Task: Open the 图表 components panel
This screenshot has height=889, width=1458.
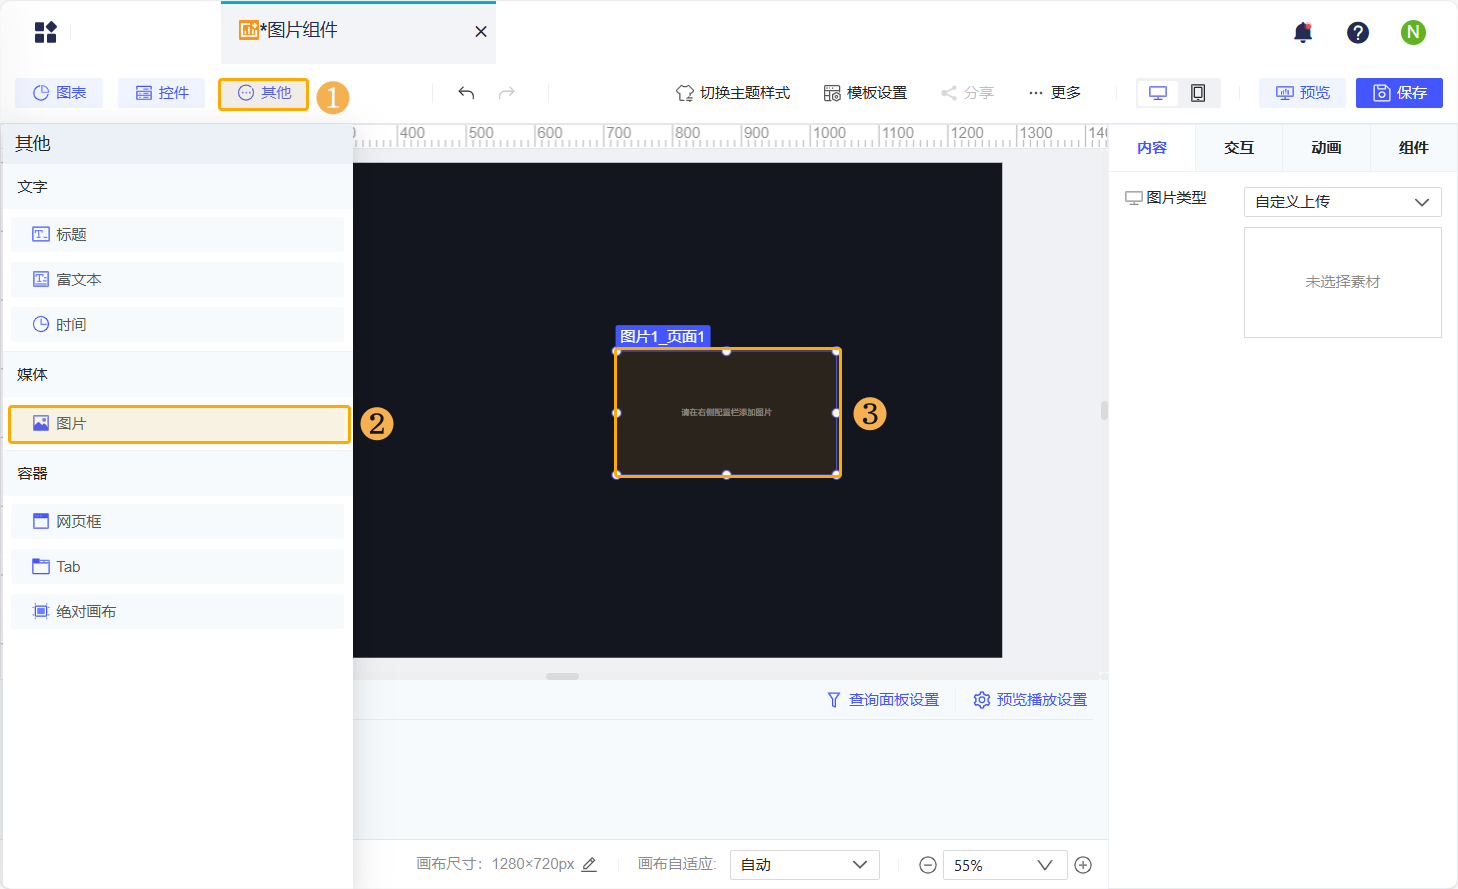Action: [x=59, y=93]
